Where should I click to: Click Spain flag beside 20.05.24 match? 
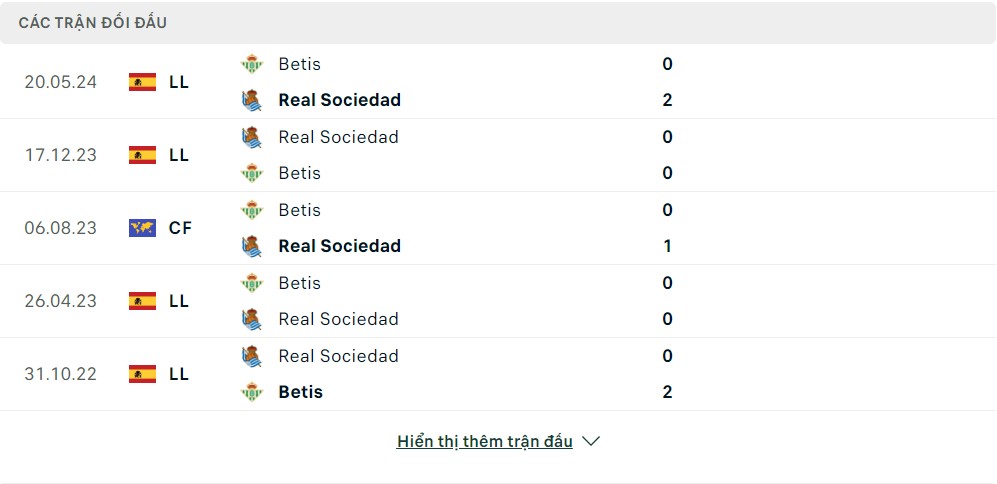click(142, 82)
